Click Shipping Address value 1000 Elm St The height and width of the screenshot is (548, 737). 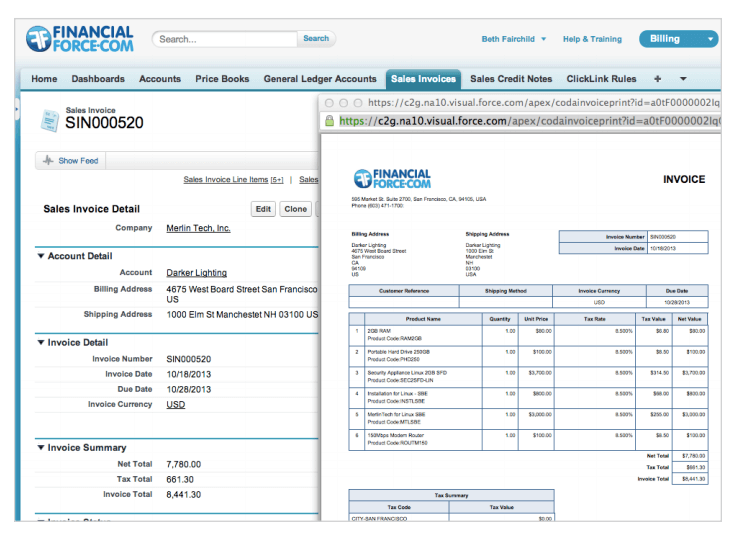(x=242, y=314)
